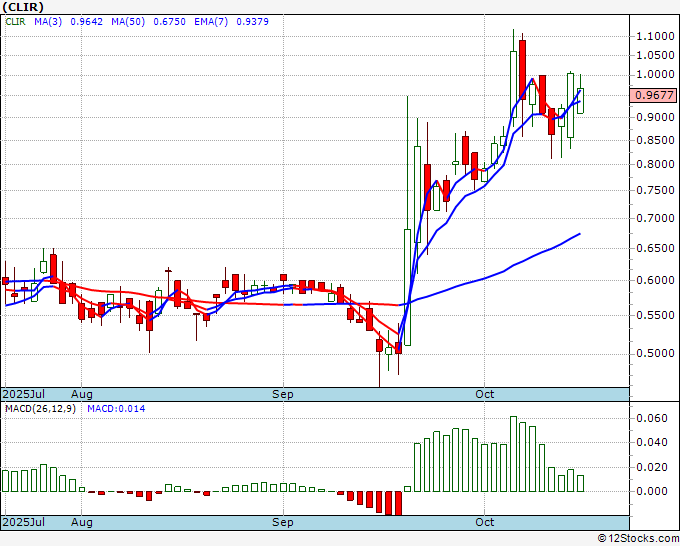This screenshot has width=680, height=546.
Task: Click the current price tag 0.9677
Action: point(654,95)
